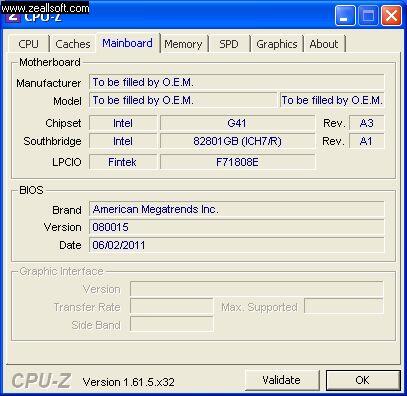
Task: Click the OK button
Action: 362,380
